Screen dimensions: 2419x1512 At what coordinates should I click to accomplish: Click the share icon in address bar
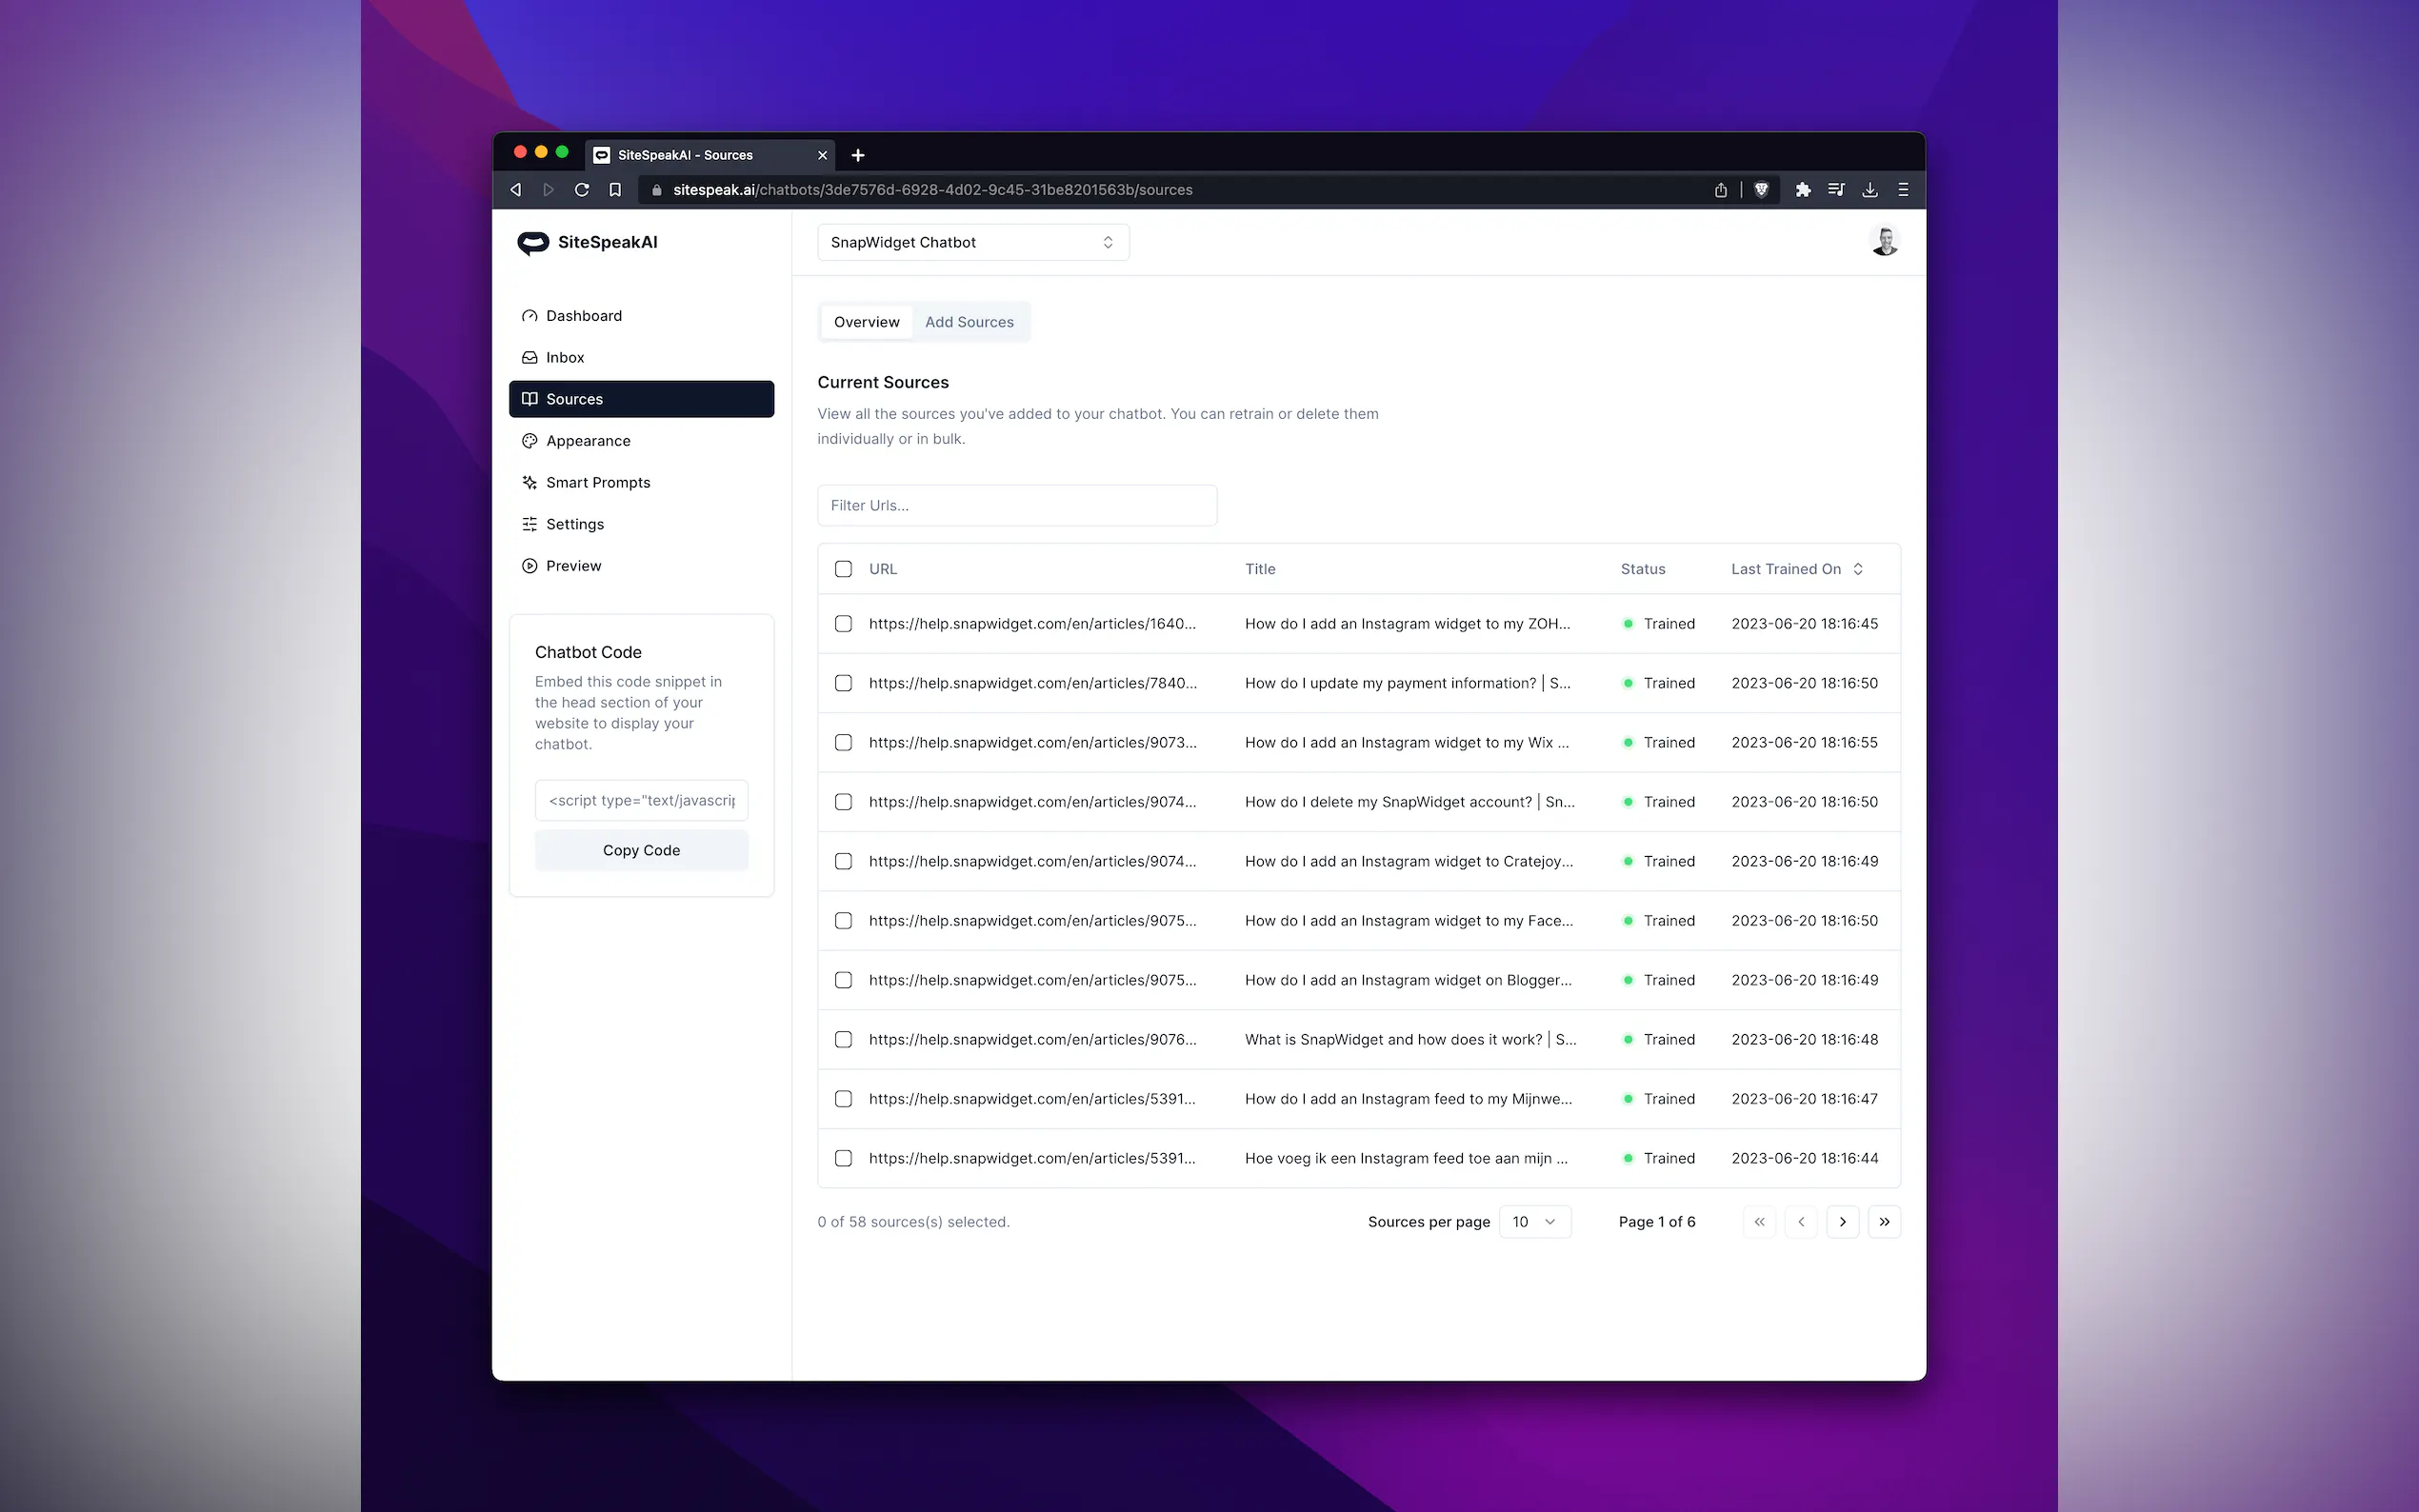(x=1720, y=190)
